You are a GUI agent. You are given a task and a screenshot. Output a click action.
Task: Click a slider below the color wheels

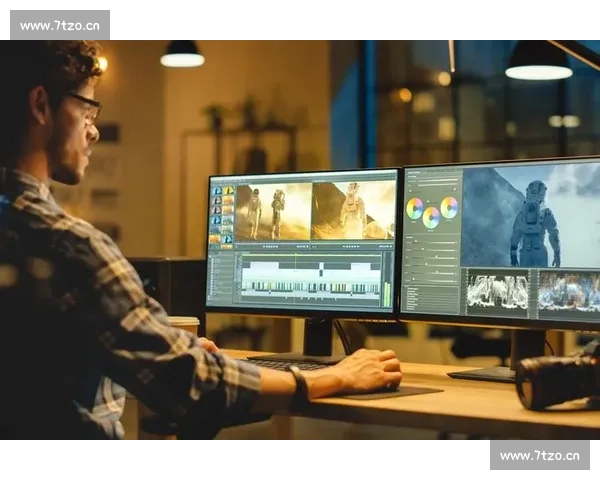pyautogui.click(x=436, y=252)
